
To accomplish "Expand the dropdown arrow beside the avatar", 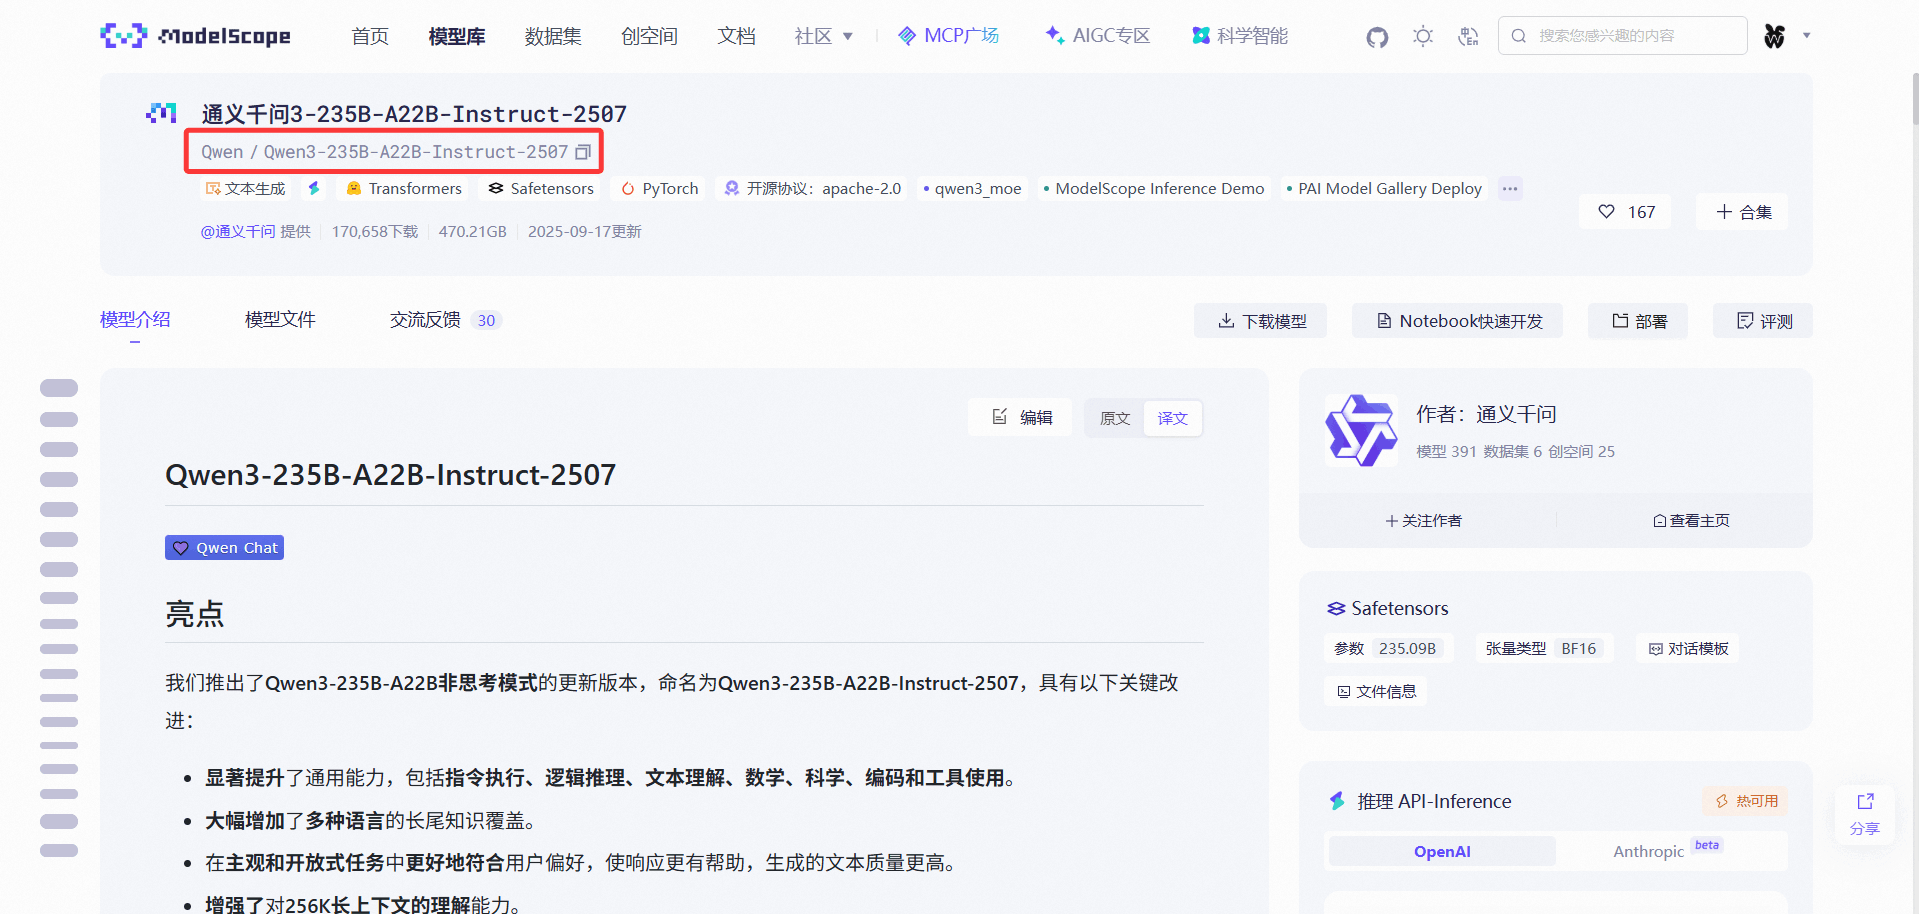I will coord(1806,36).
